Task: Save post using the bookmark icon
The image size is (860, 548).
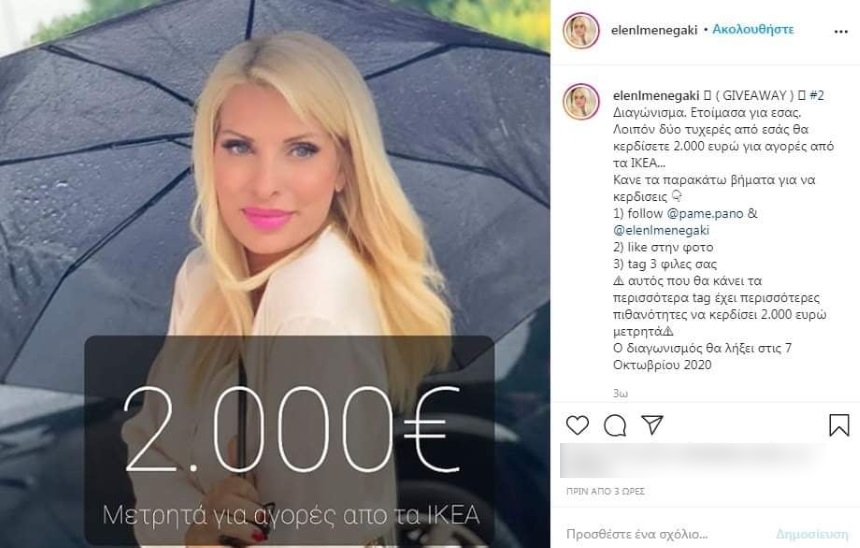Action: [839, 425]
